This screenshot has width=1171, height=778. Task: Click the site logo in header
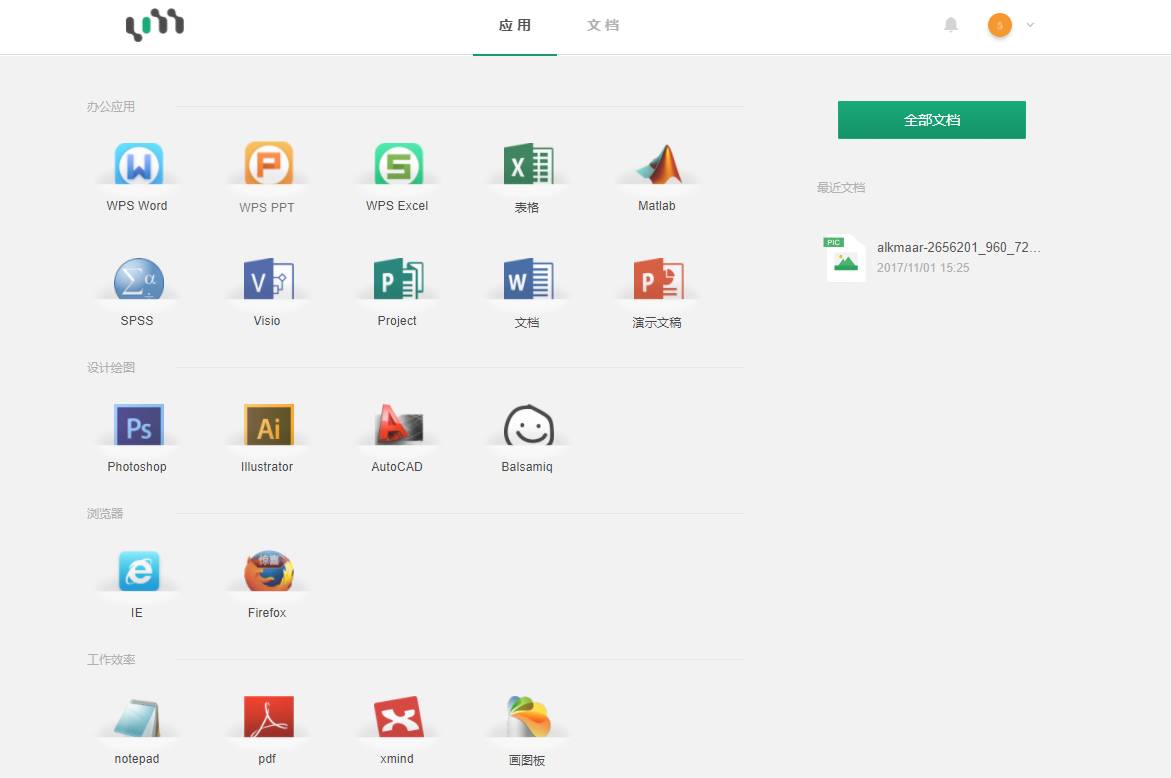(x=155, y=25)
